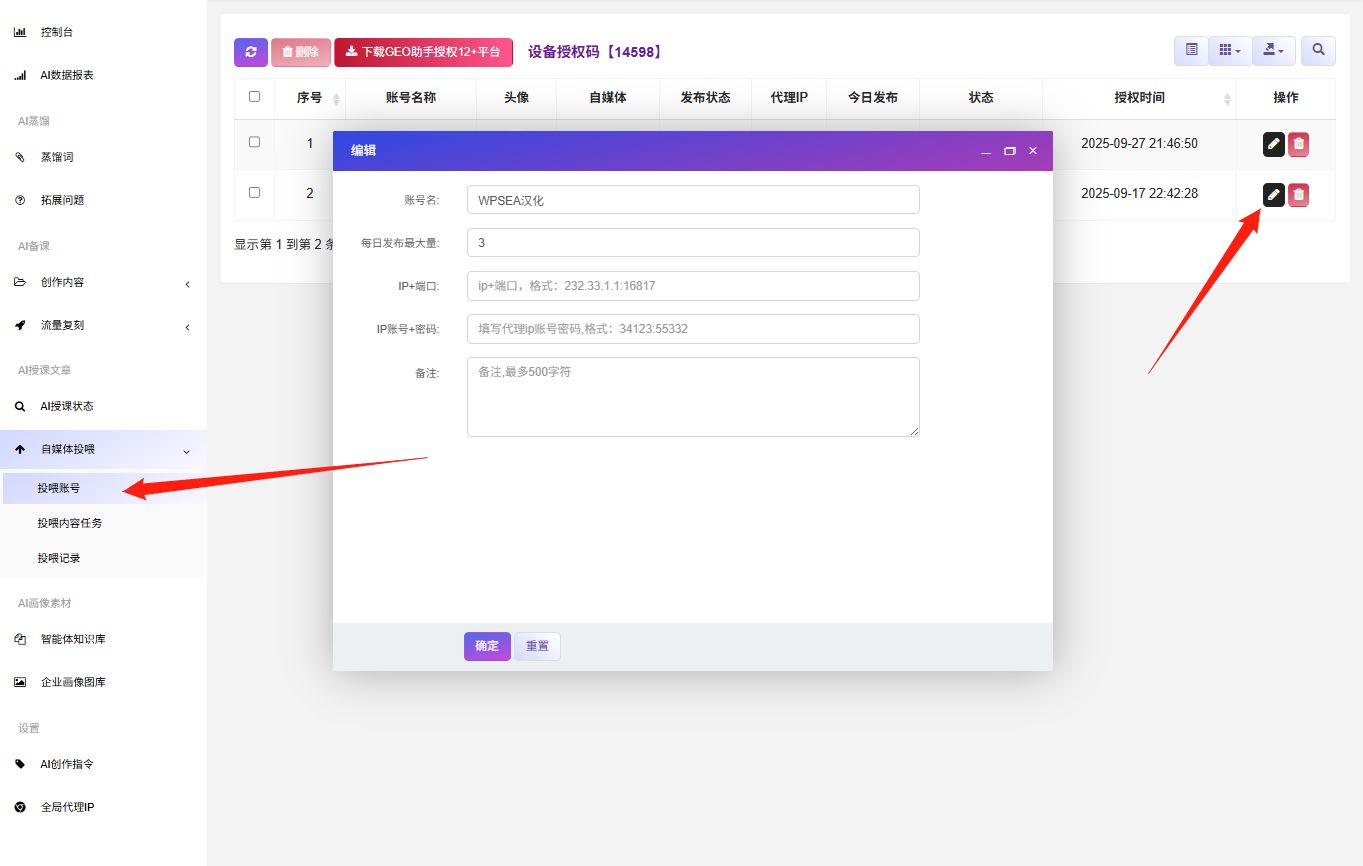
Task: Check the checkbox for row 1
Action: (254, 142)
